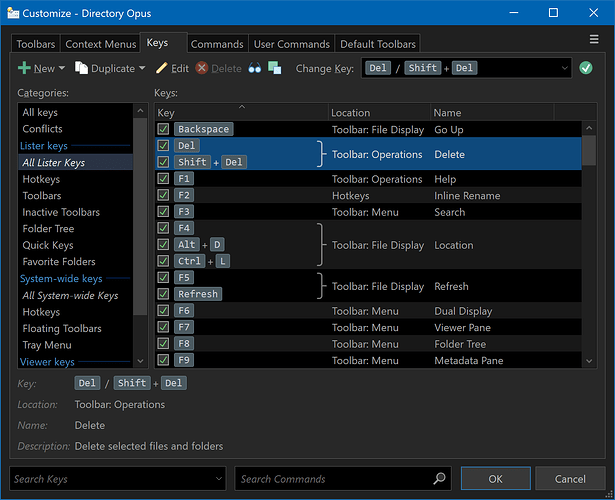This screenshot has height=500, width=615.
Task: Click the Cancel button
Action: tap(570, 478)
